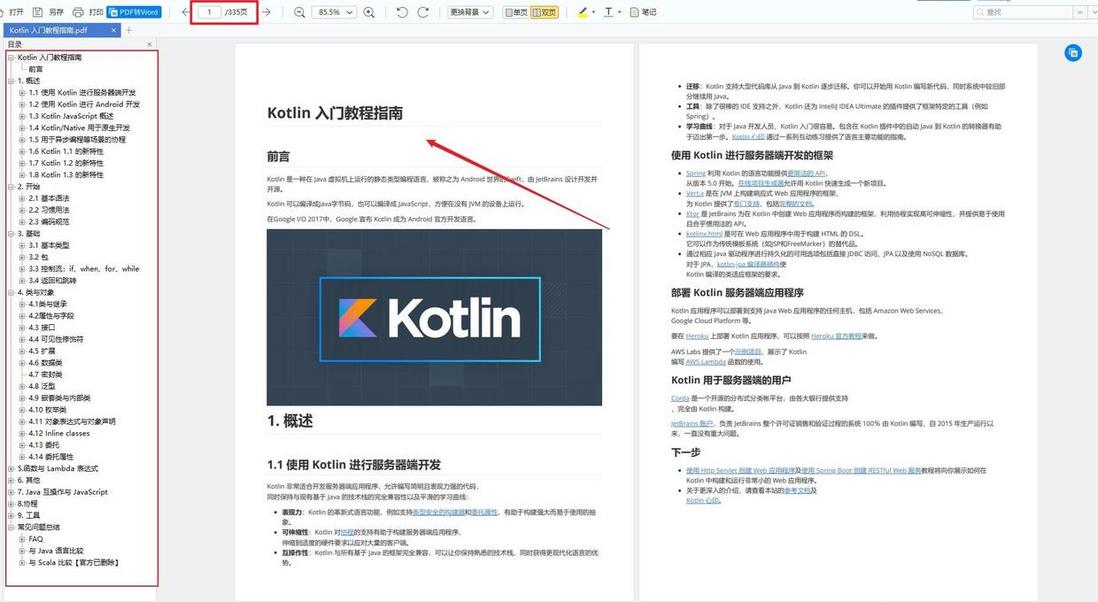Expand the 6. 其他 outline node
The width and height of the screenshot is (1098, 602).
pos(11,480)
